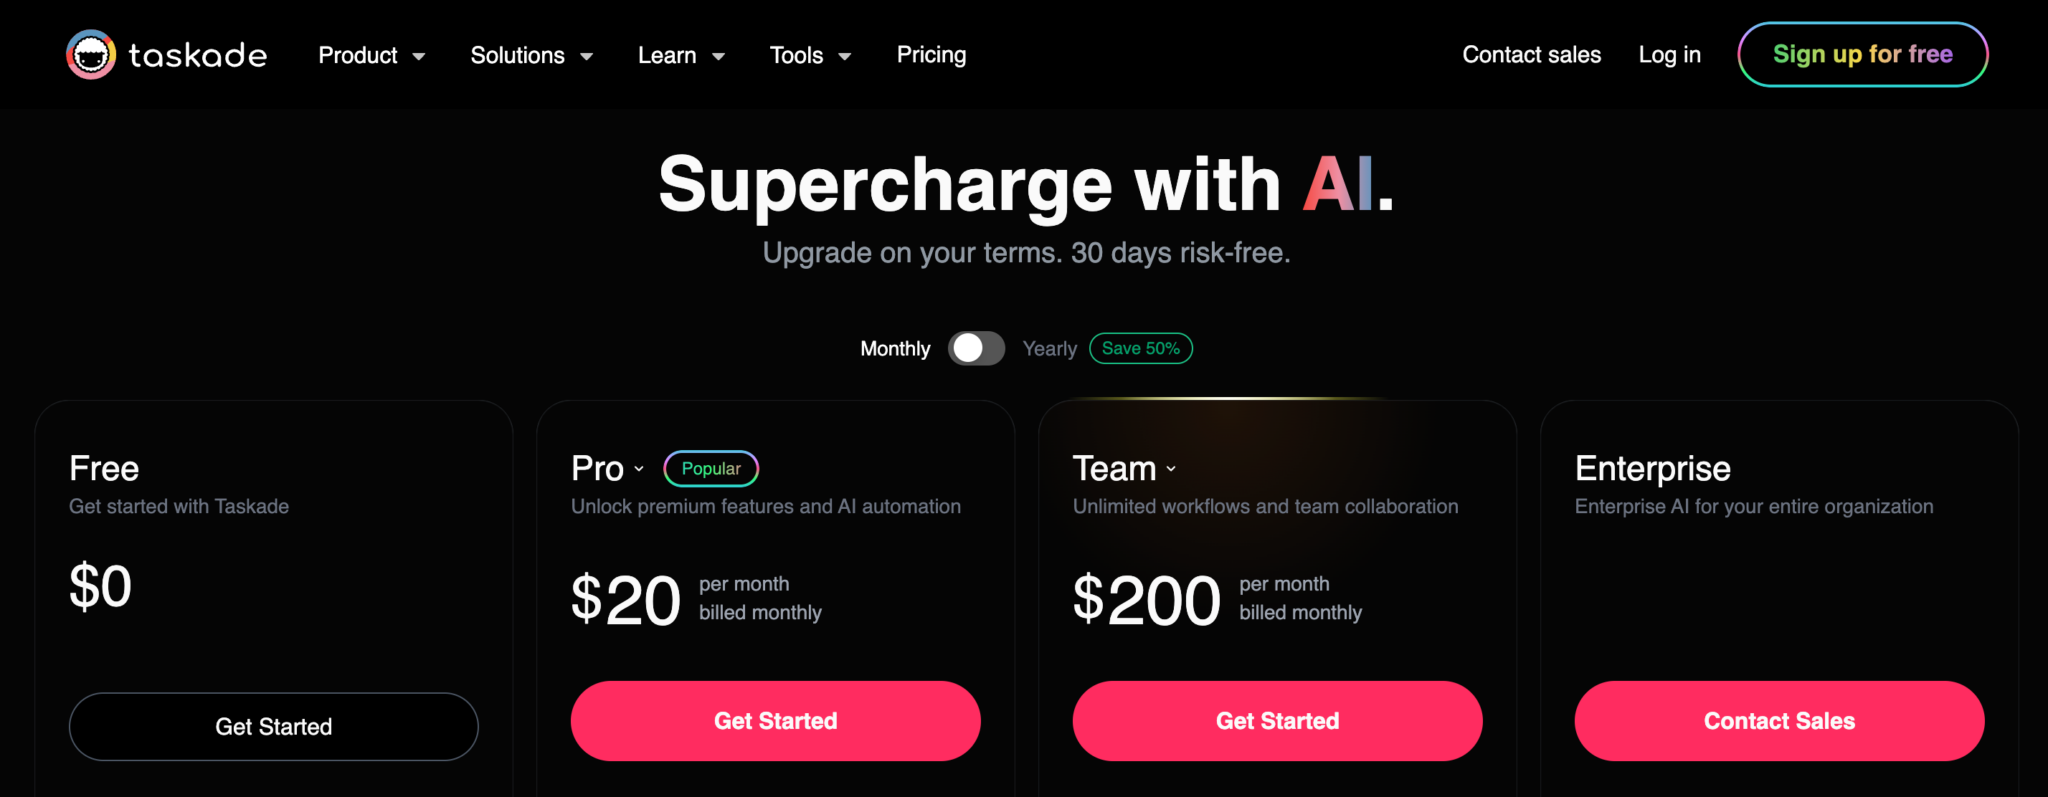The height and width of the screenshot is (797, 2048).
Task: Click the Save 50% badge
Action: coord(1140,348)
